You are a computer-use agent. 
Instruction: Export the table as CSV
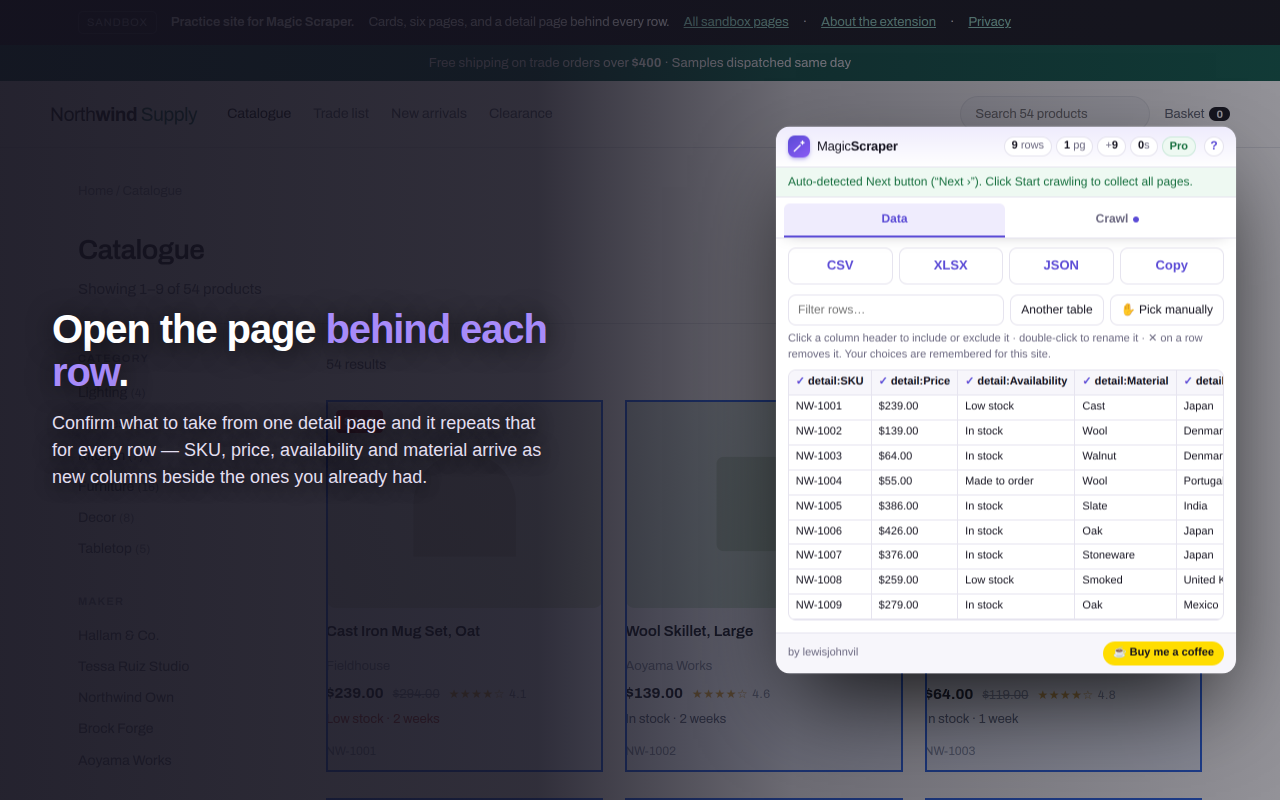(840, 266)
